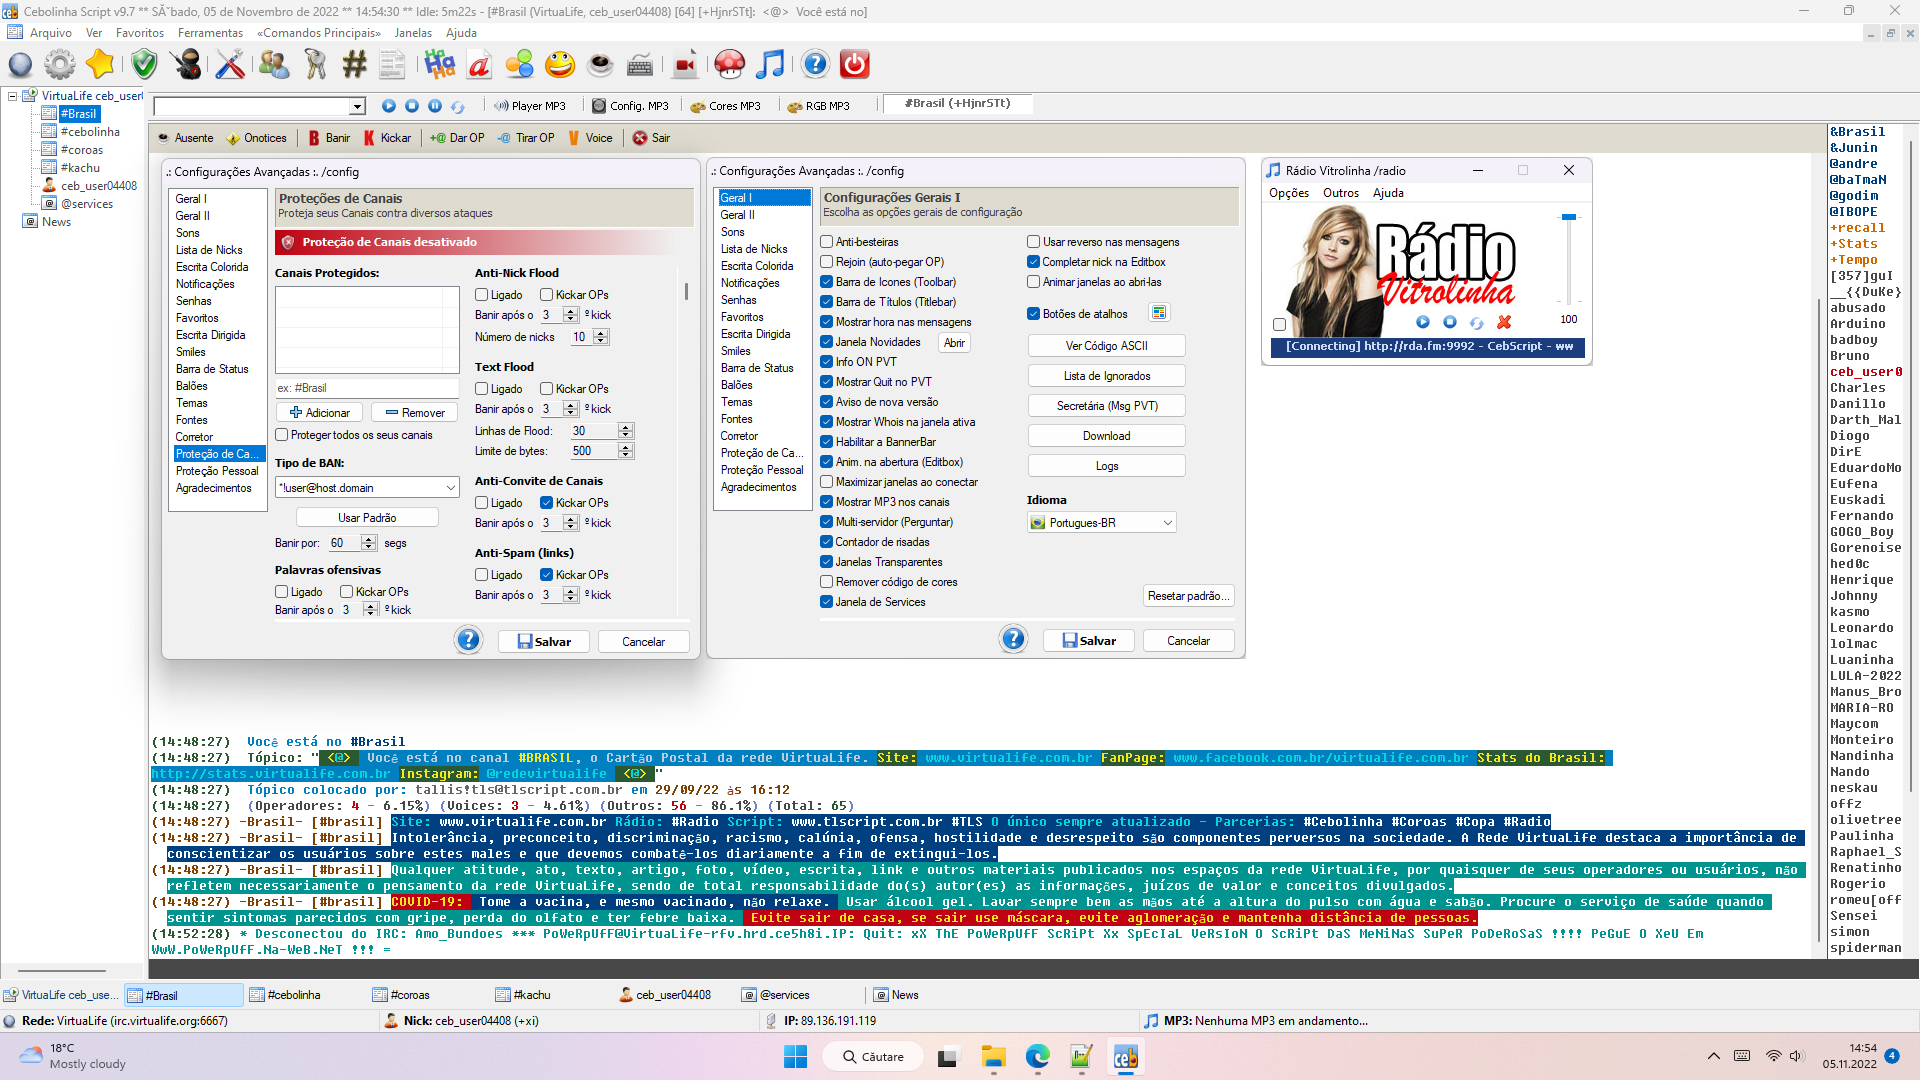The image size is (1920, 1080).
Task: Open the MP3 playlist combo box arrow
Action: (x=357, y=106)
